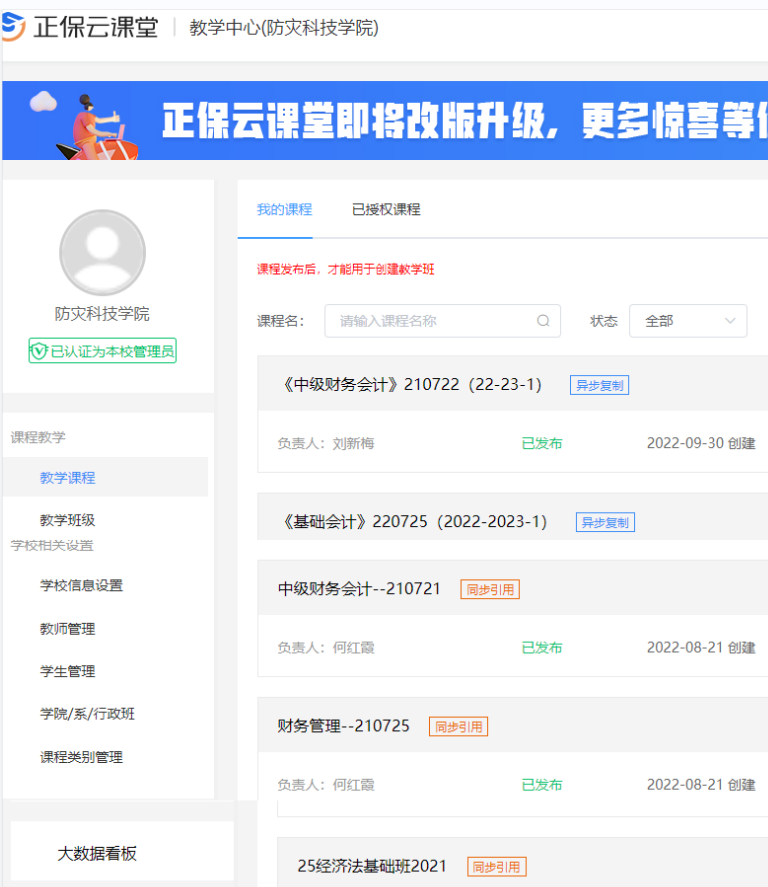
Task: Open 教学班级 in the sidebar
Action: (x=68, y=520)
